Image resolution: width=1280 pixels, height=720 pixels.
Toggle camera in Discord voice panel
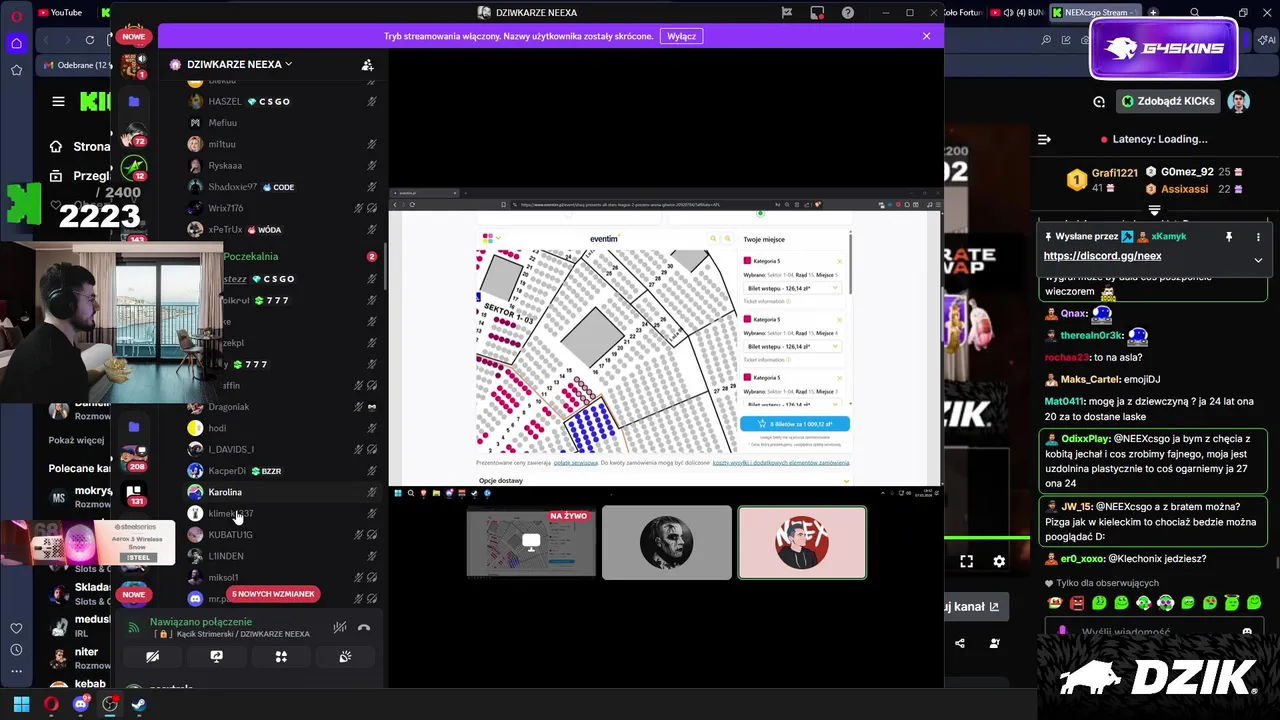(x=152, y=657)
